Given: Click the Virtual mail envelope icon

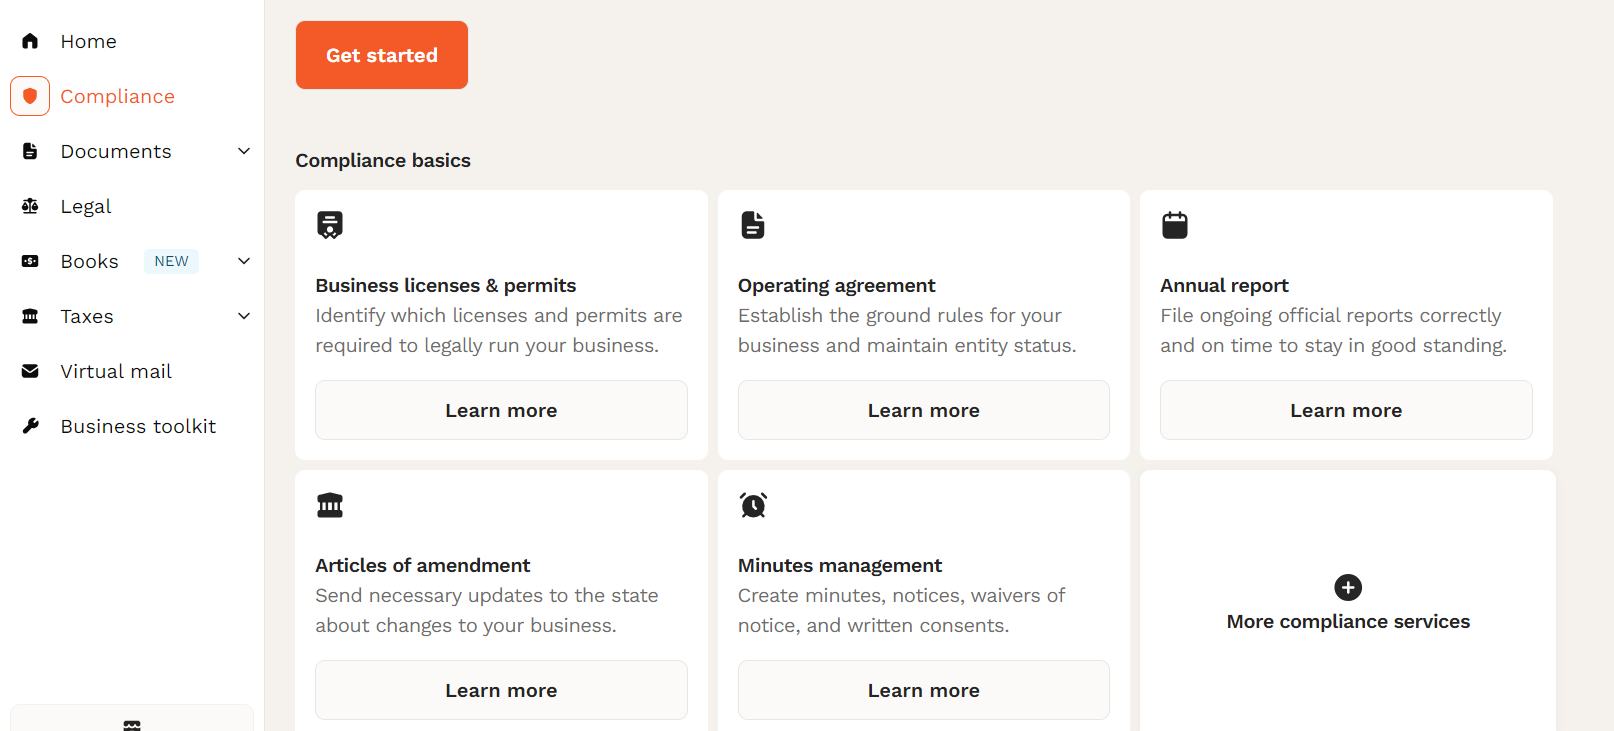Looking at the screenshot, I should pyautogui.click(x=30, y=371).
